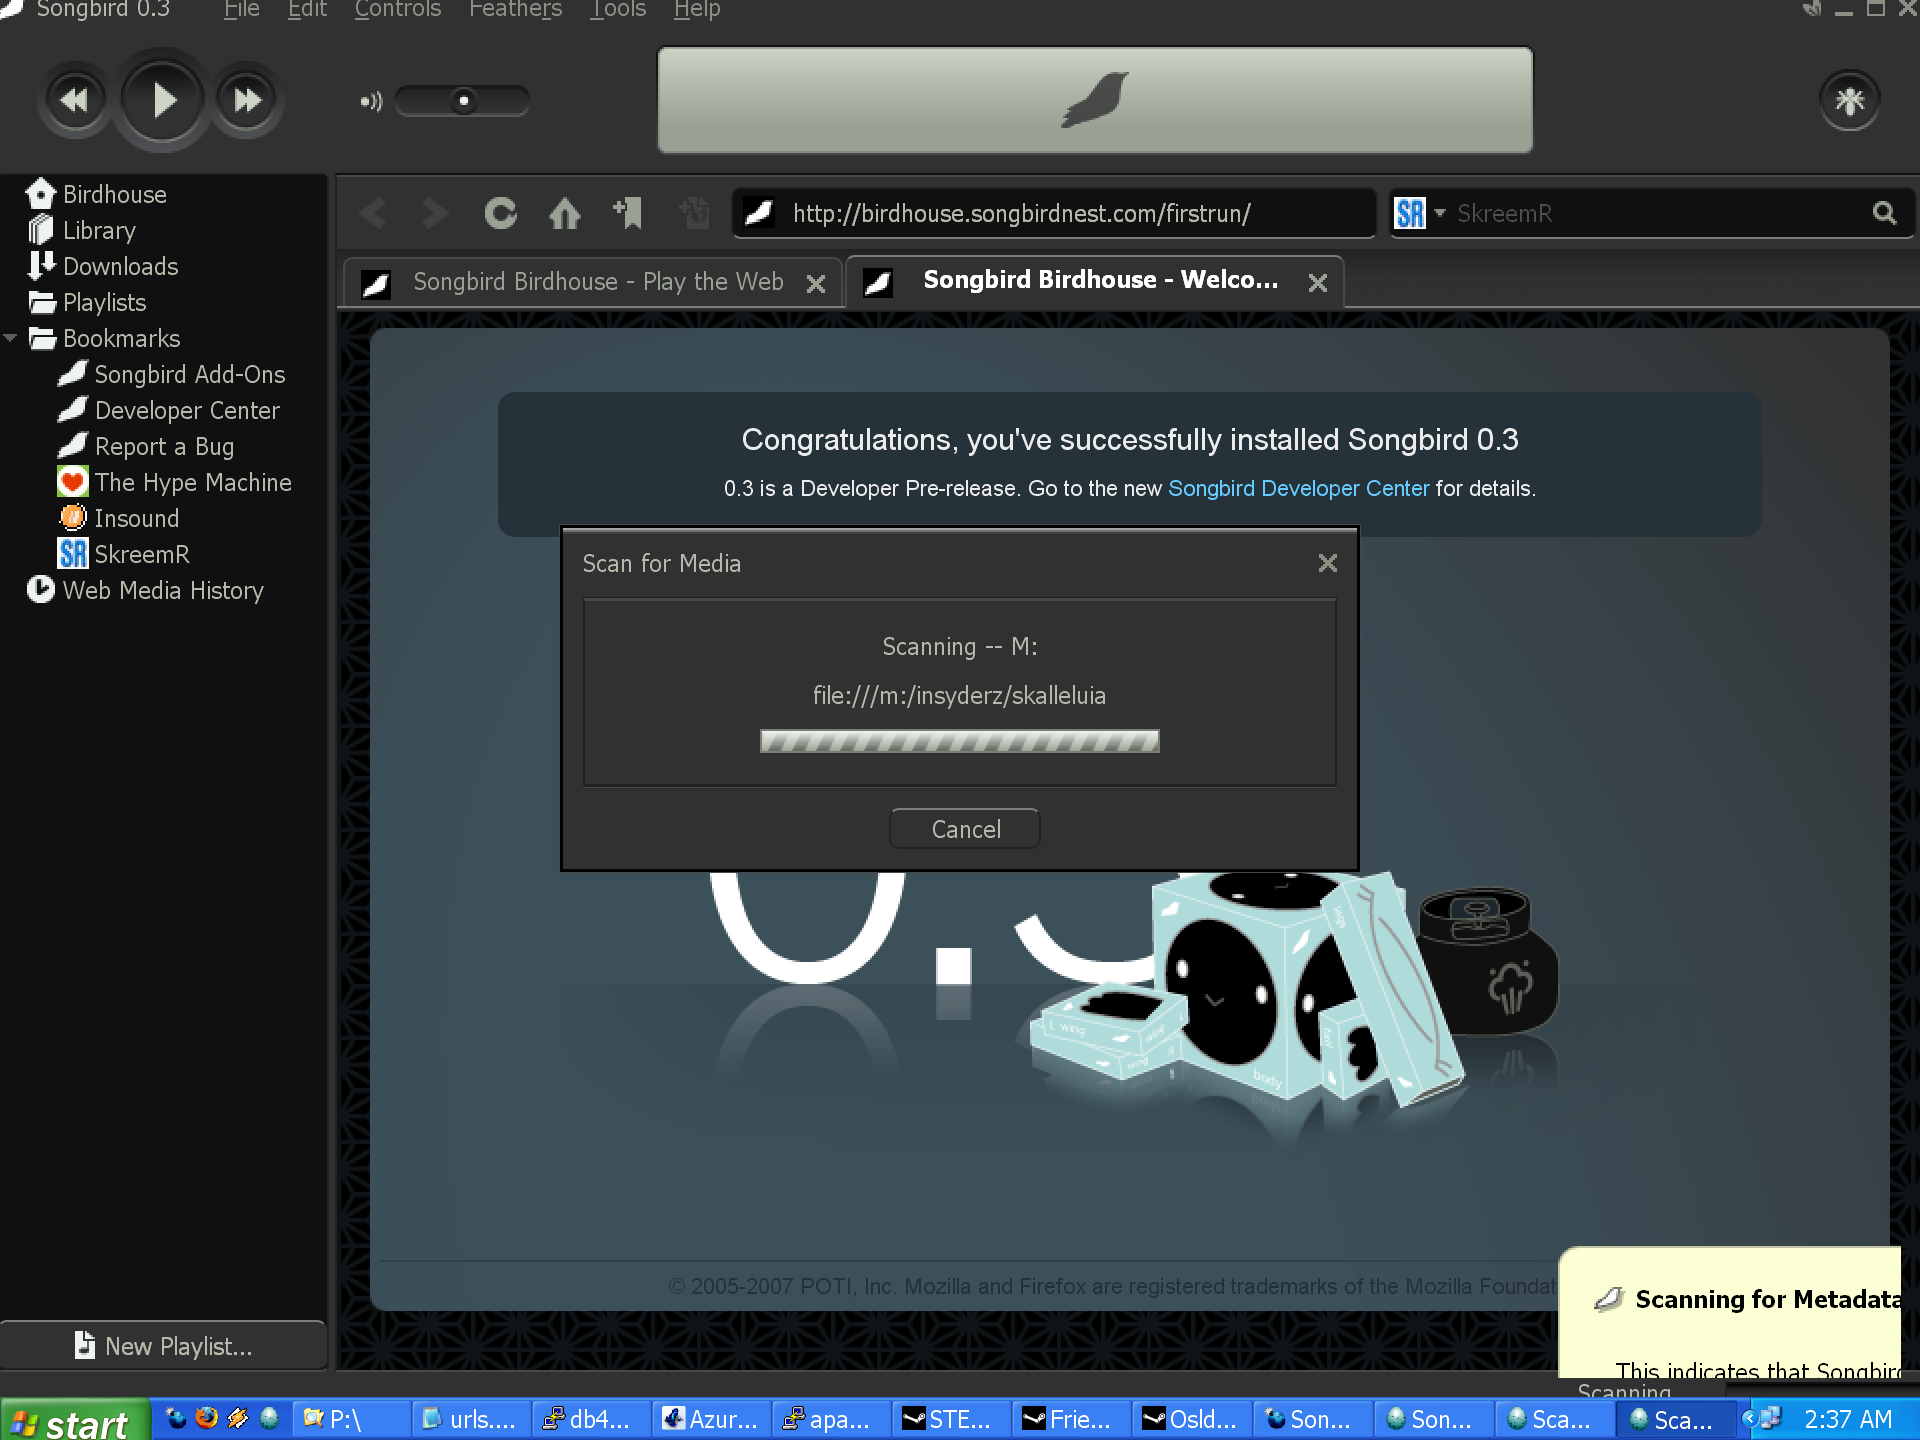This screenshot has height=1440, width=1920.
Task: Click the scan progress bar
Action: pyautogui.click(x=959, y=741)
